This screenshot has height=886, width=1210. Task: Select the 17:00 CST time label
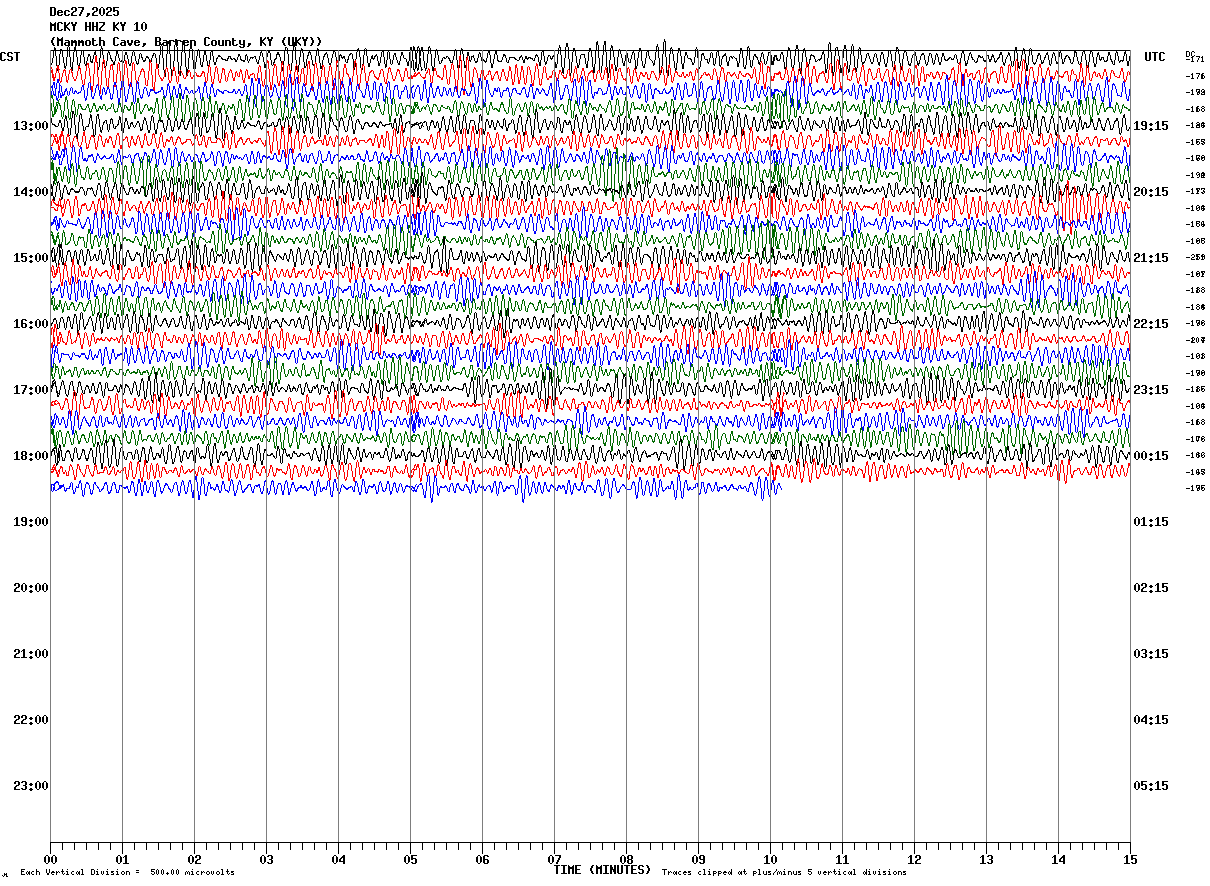click(31, 390)
